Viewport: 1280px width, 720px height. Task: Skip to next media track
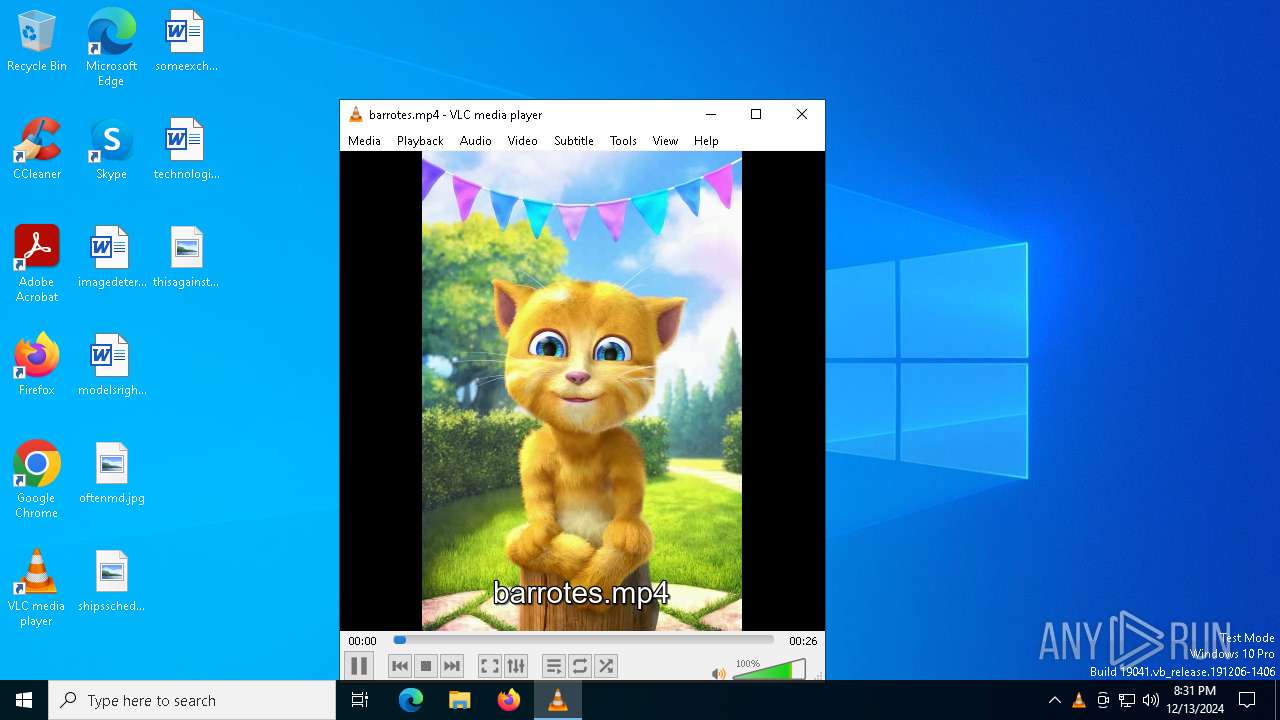pos(452,666)
